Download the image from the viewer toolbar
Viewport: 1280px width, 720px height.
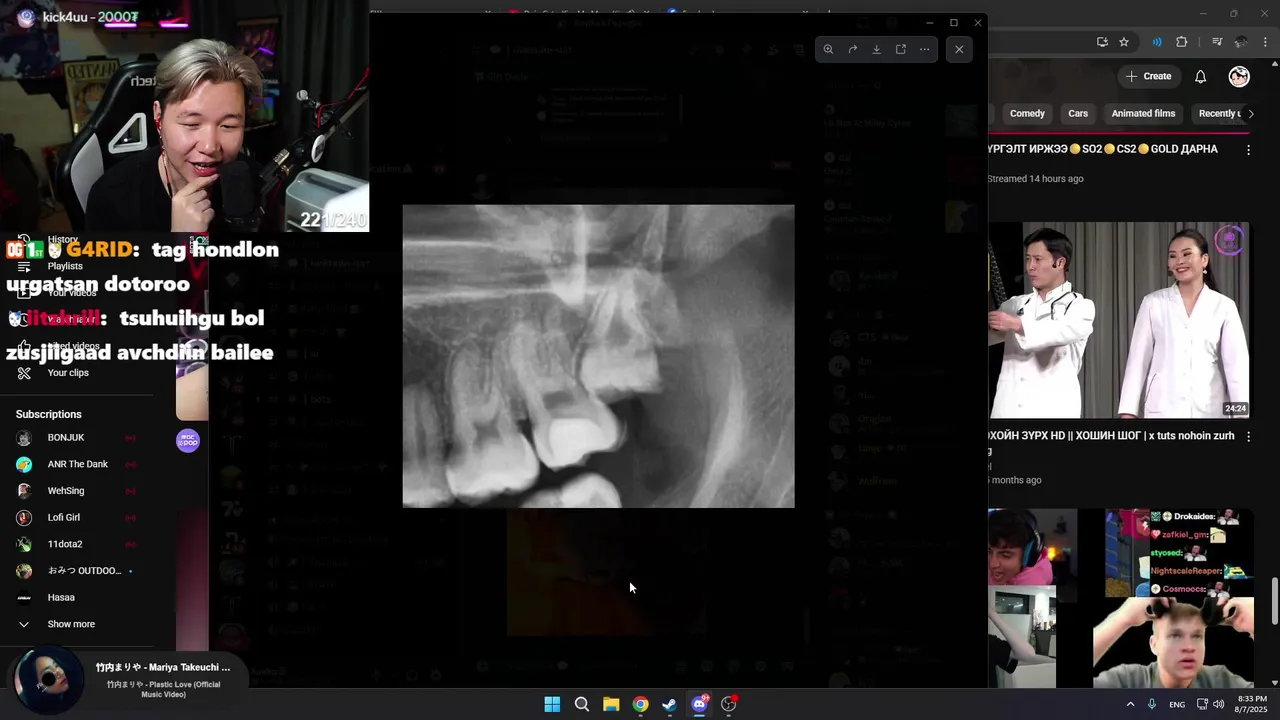coord(876,49)
